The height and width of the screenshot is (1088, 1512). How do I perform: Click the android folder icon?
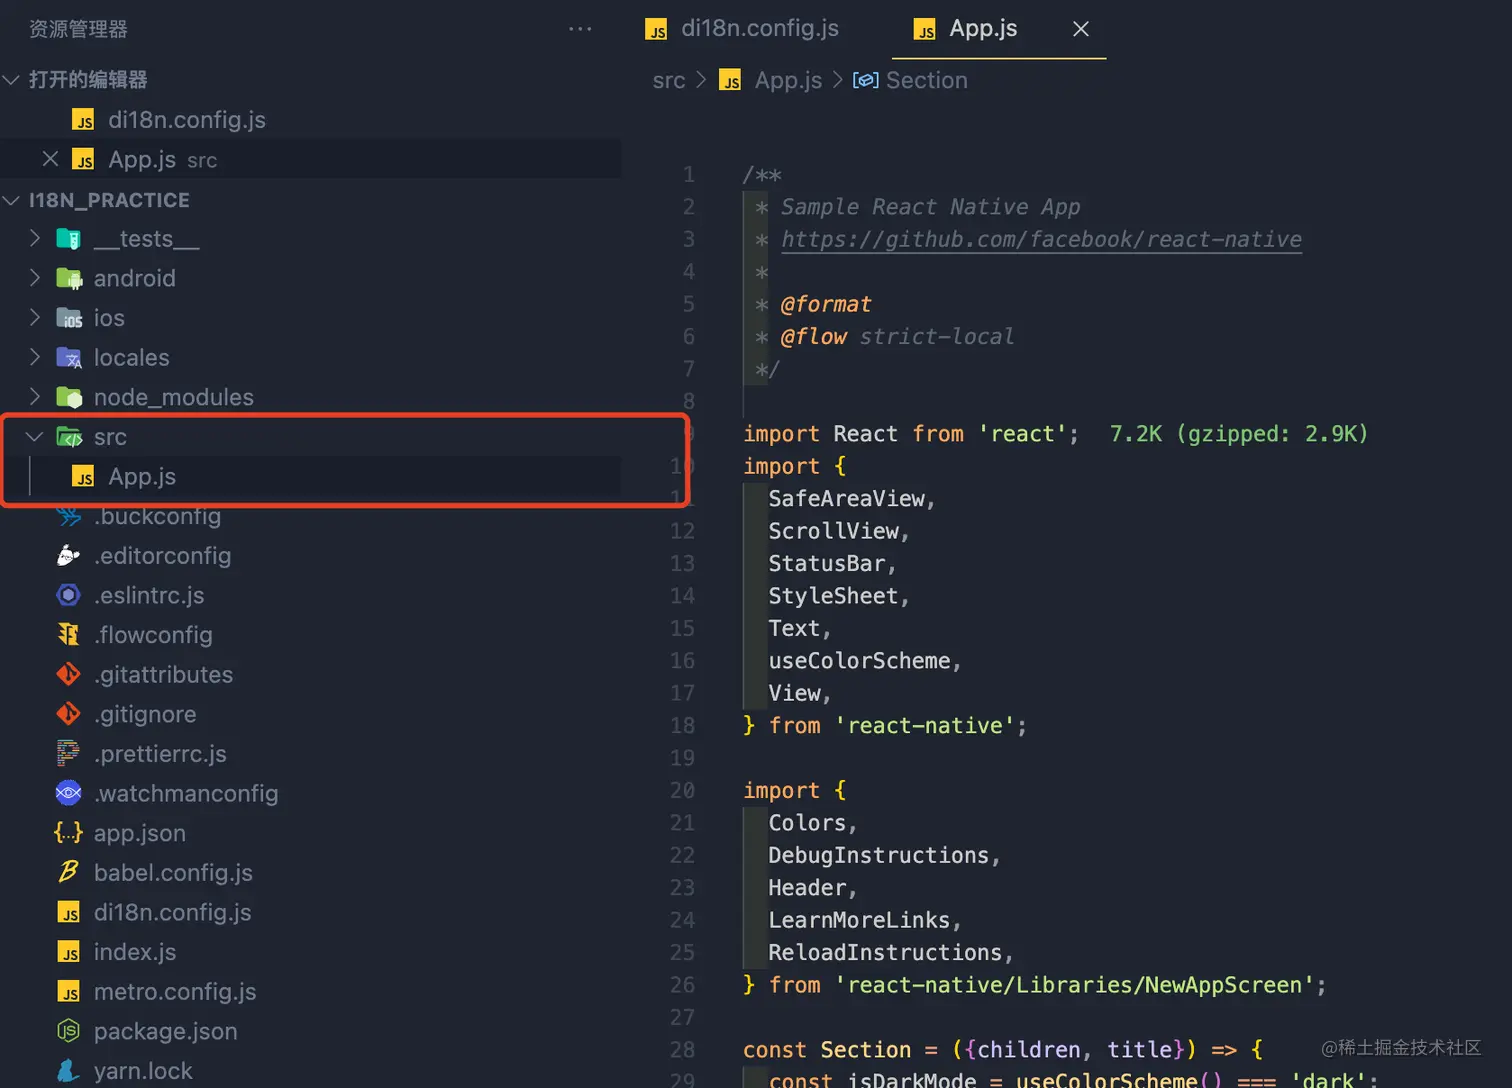(69, 278)
